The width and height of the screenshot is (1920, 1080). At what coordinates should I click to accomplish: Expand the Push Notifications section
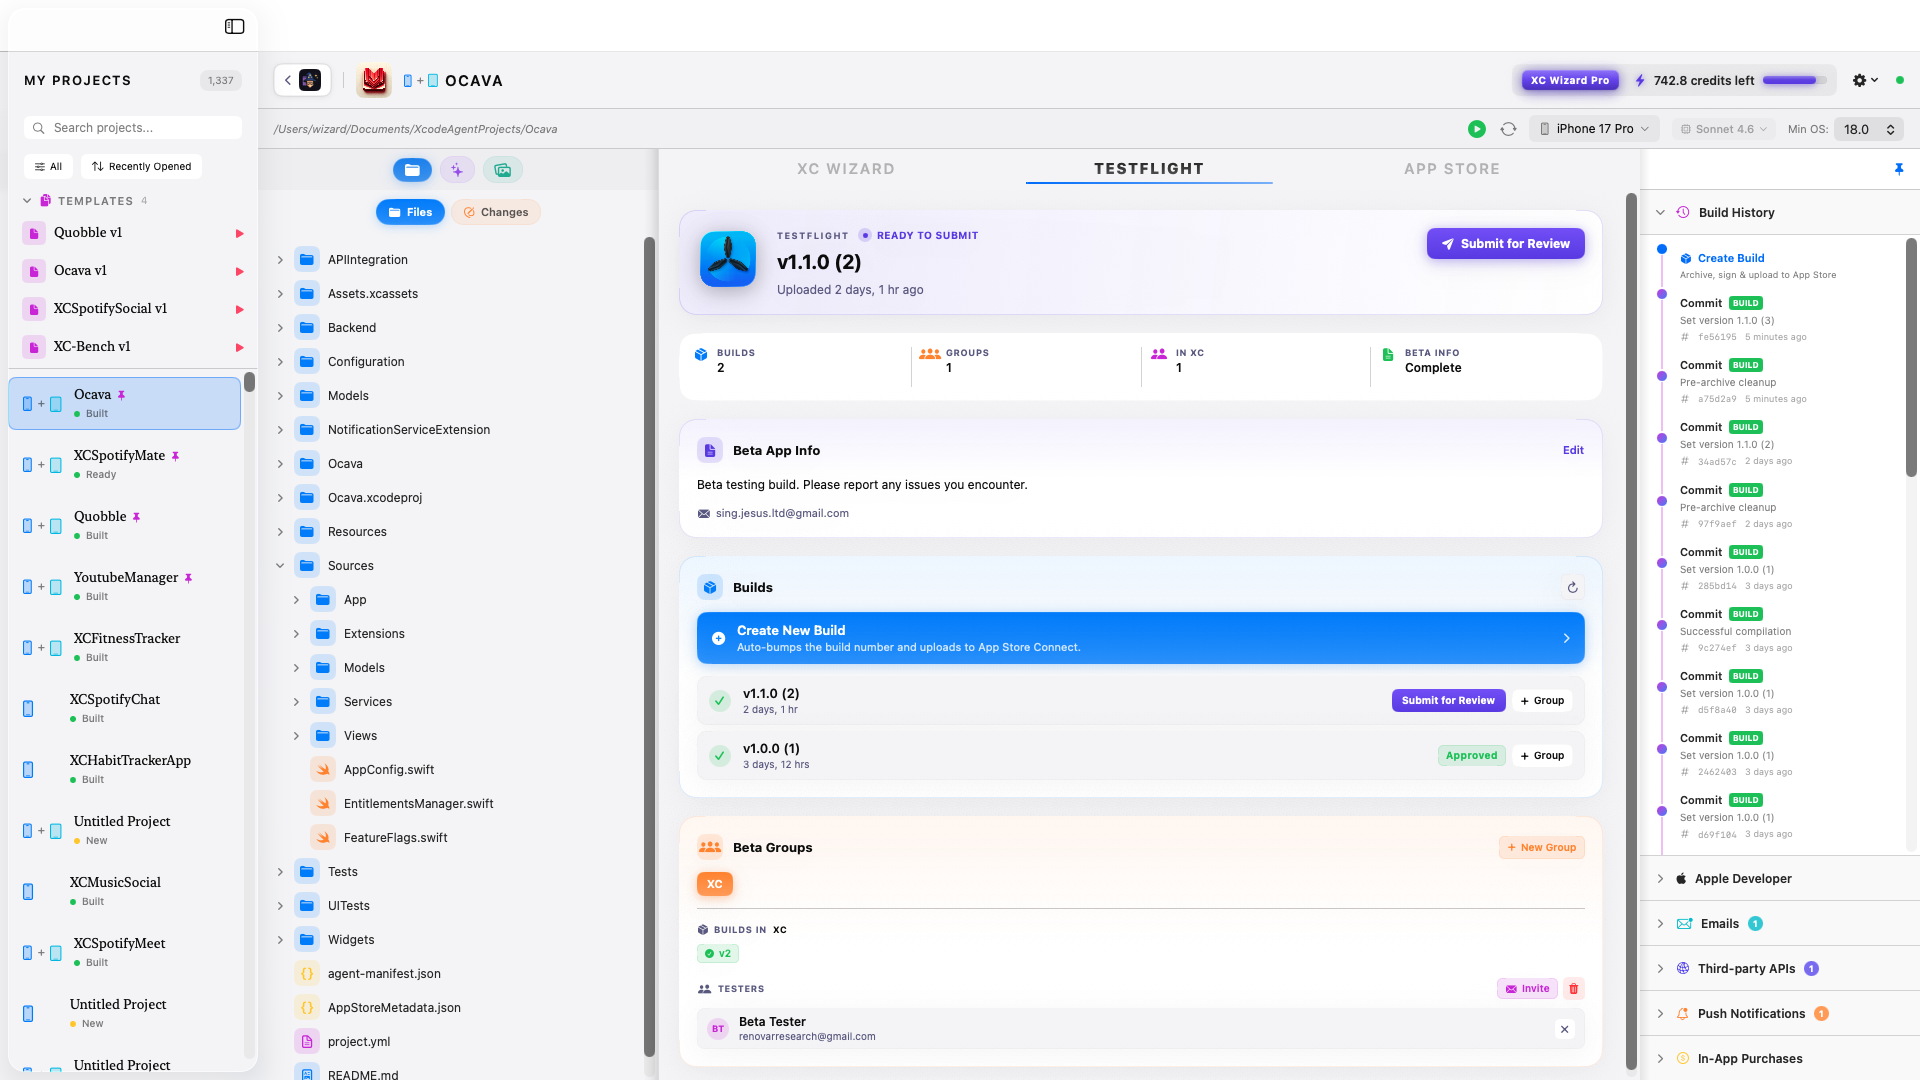tap(1660, 1014)
